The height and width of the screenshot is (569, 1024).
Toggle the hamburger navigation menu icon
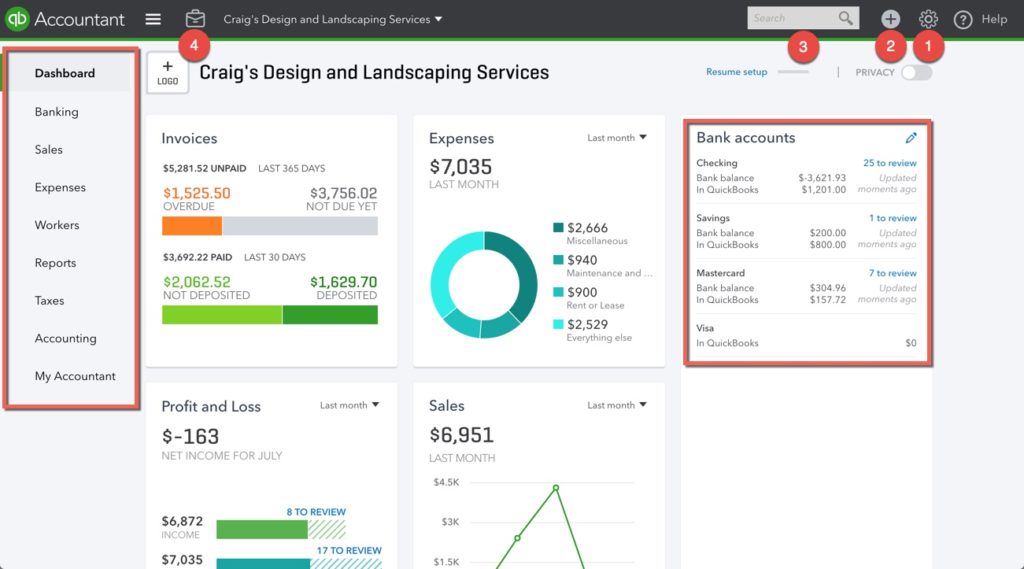coord(152,19)
